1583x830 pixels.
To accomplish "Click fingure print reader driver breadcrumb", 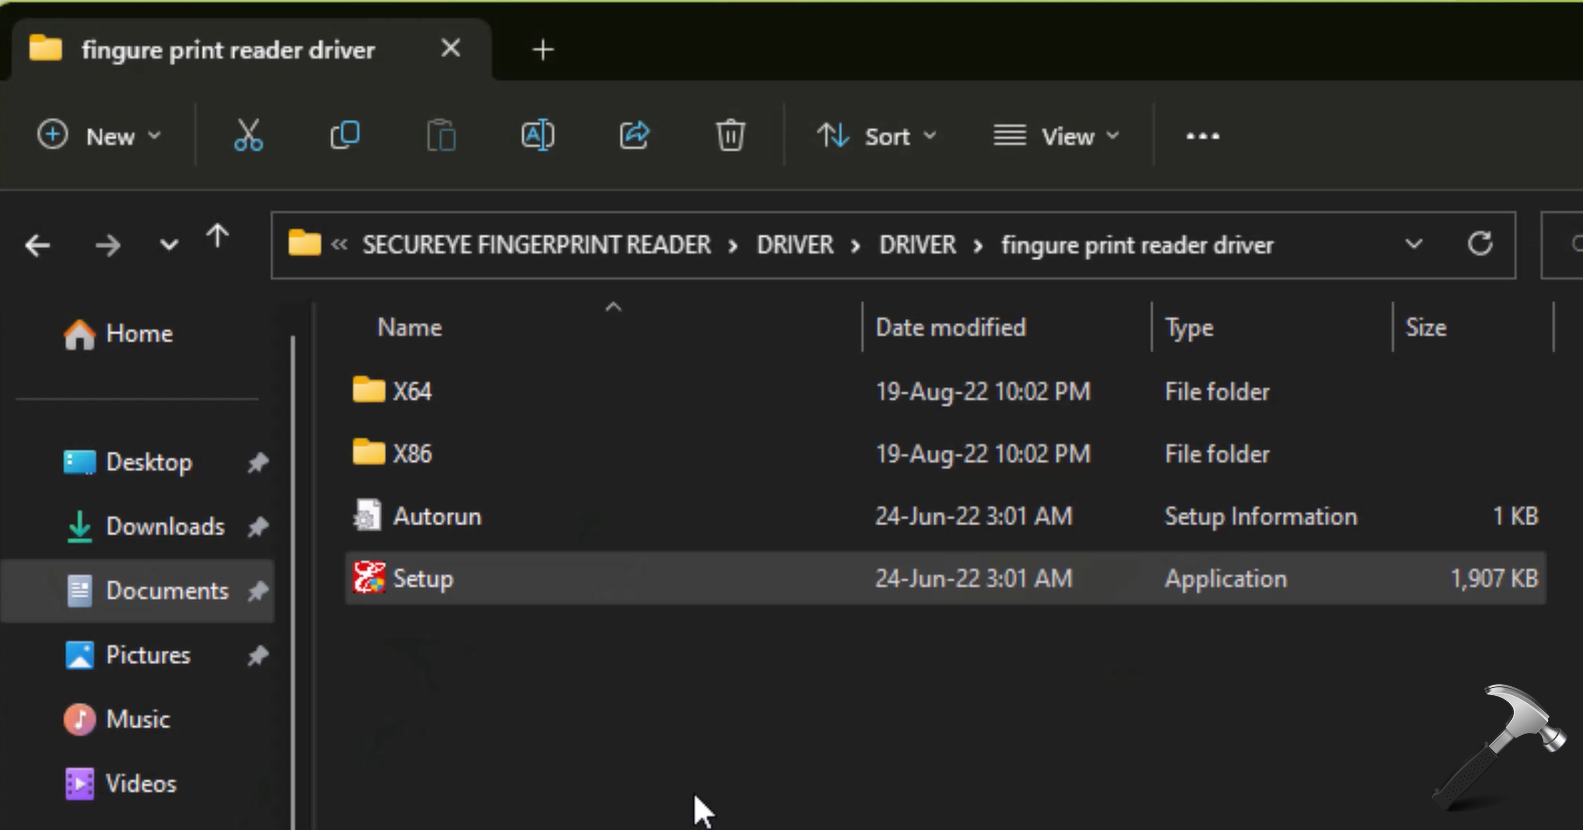I will (1137, 246).
